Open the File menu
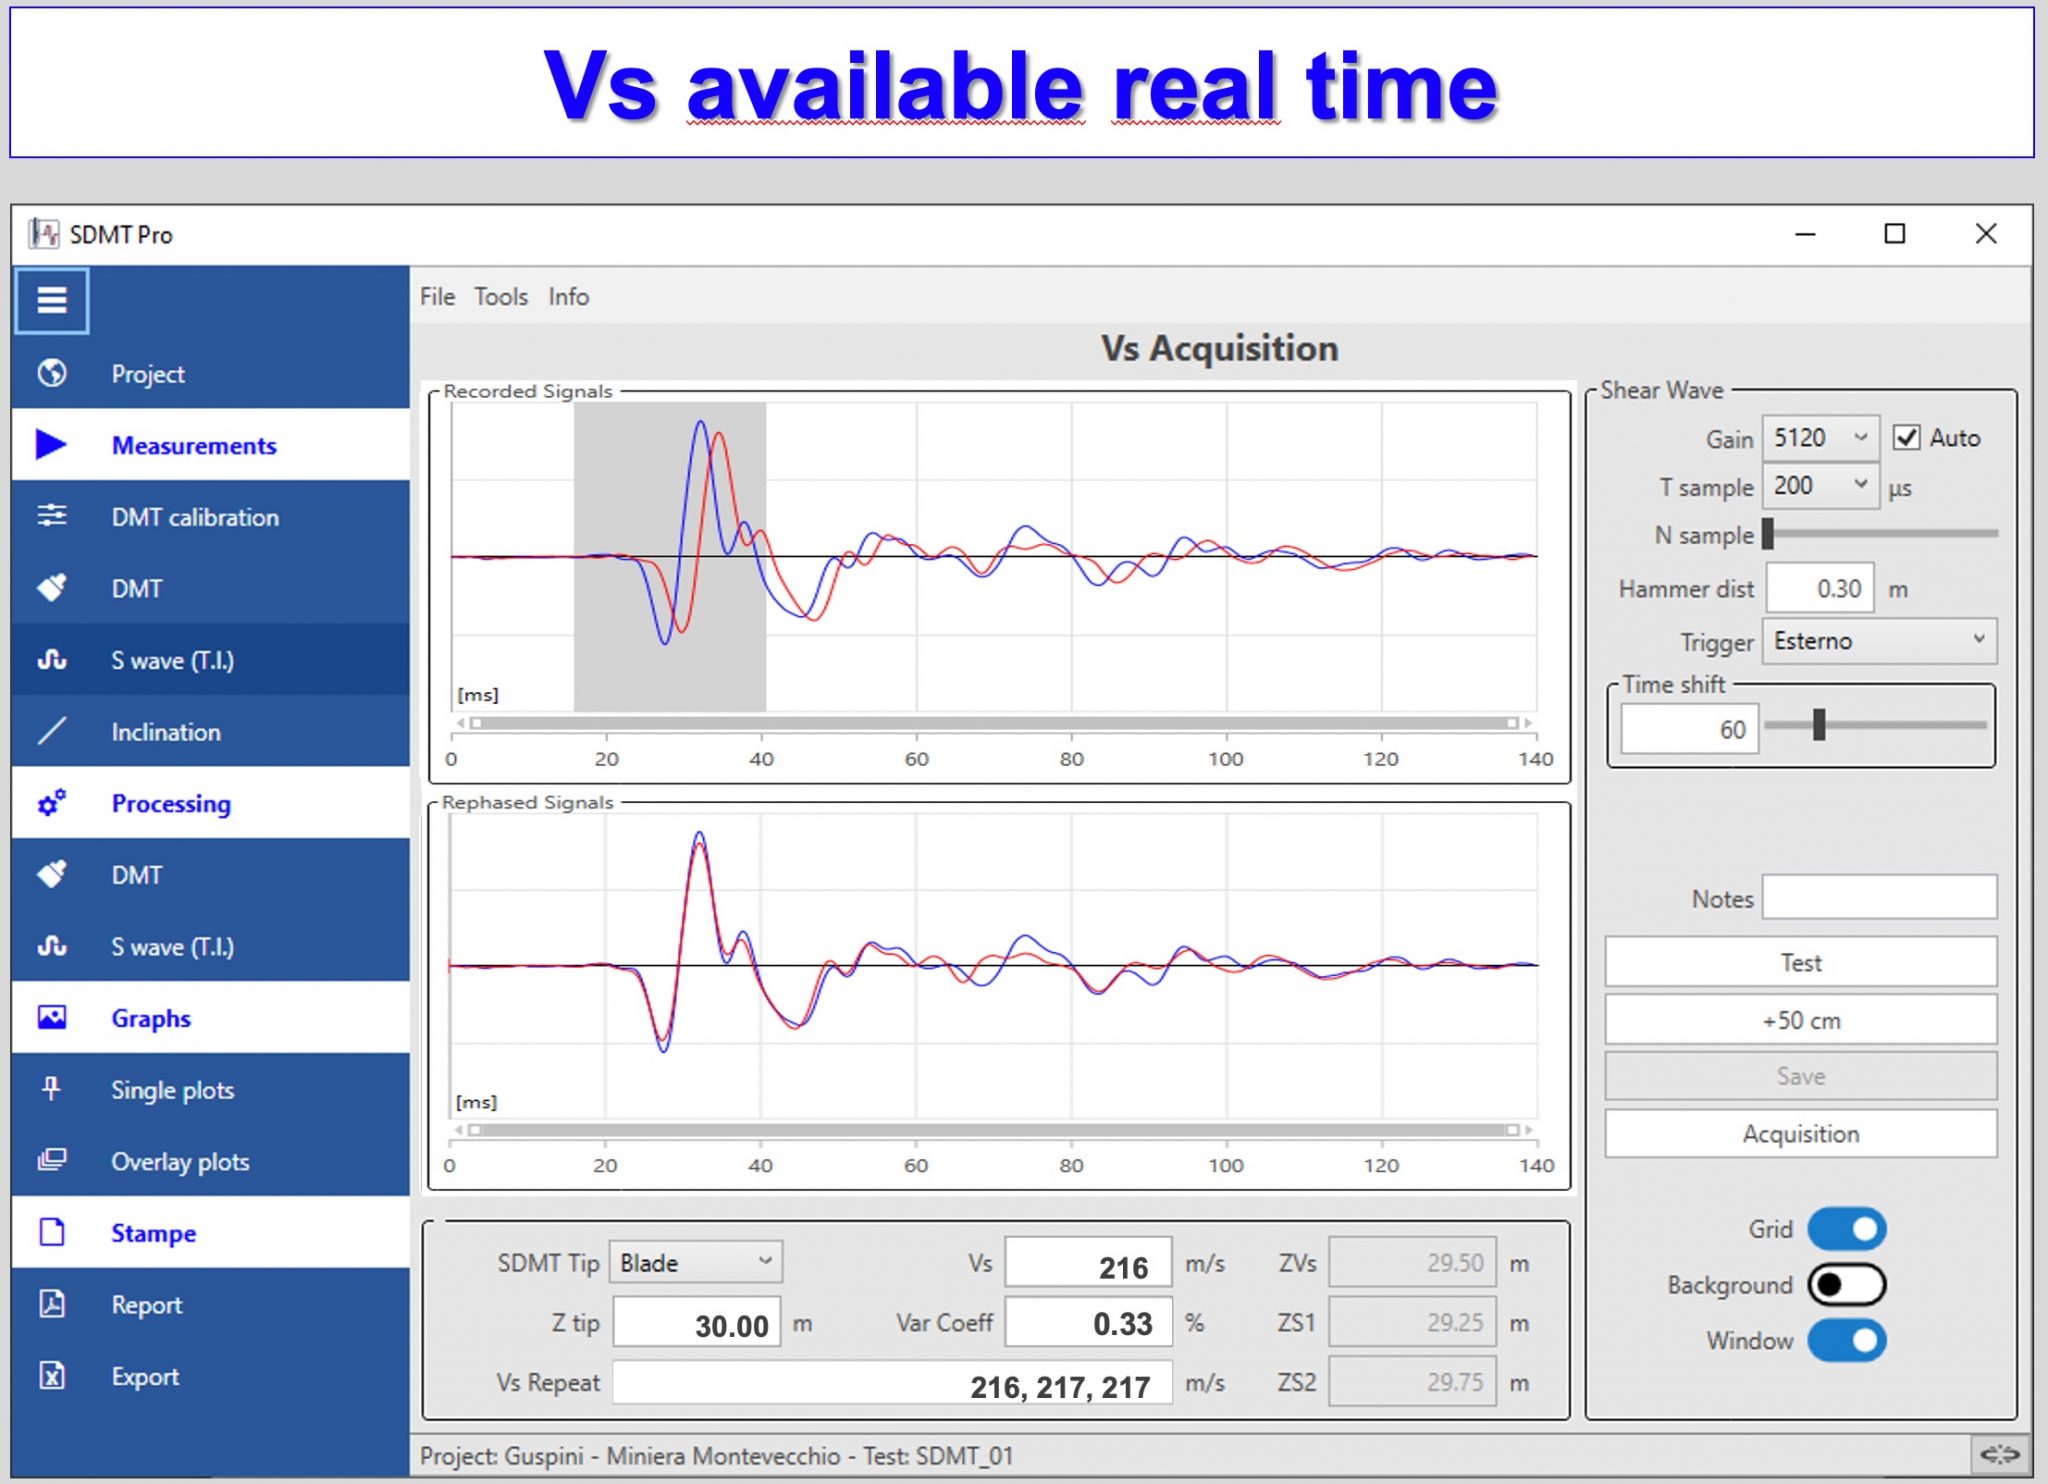The height and width of the screenshot is (1484, 2048). 437,297
